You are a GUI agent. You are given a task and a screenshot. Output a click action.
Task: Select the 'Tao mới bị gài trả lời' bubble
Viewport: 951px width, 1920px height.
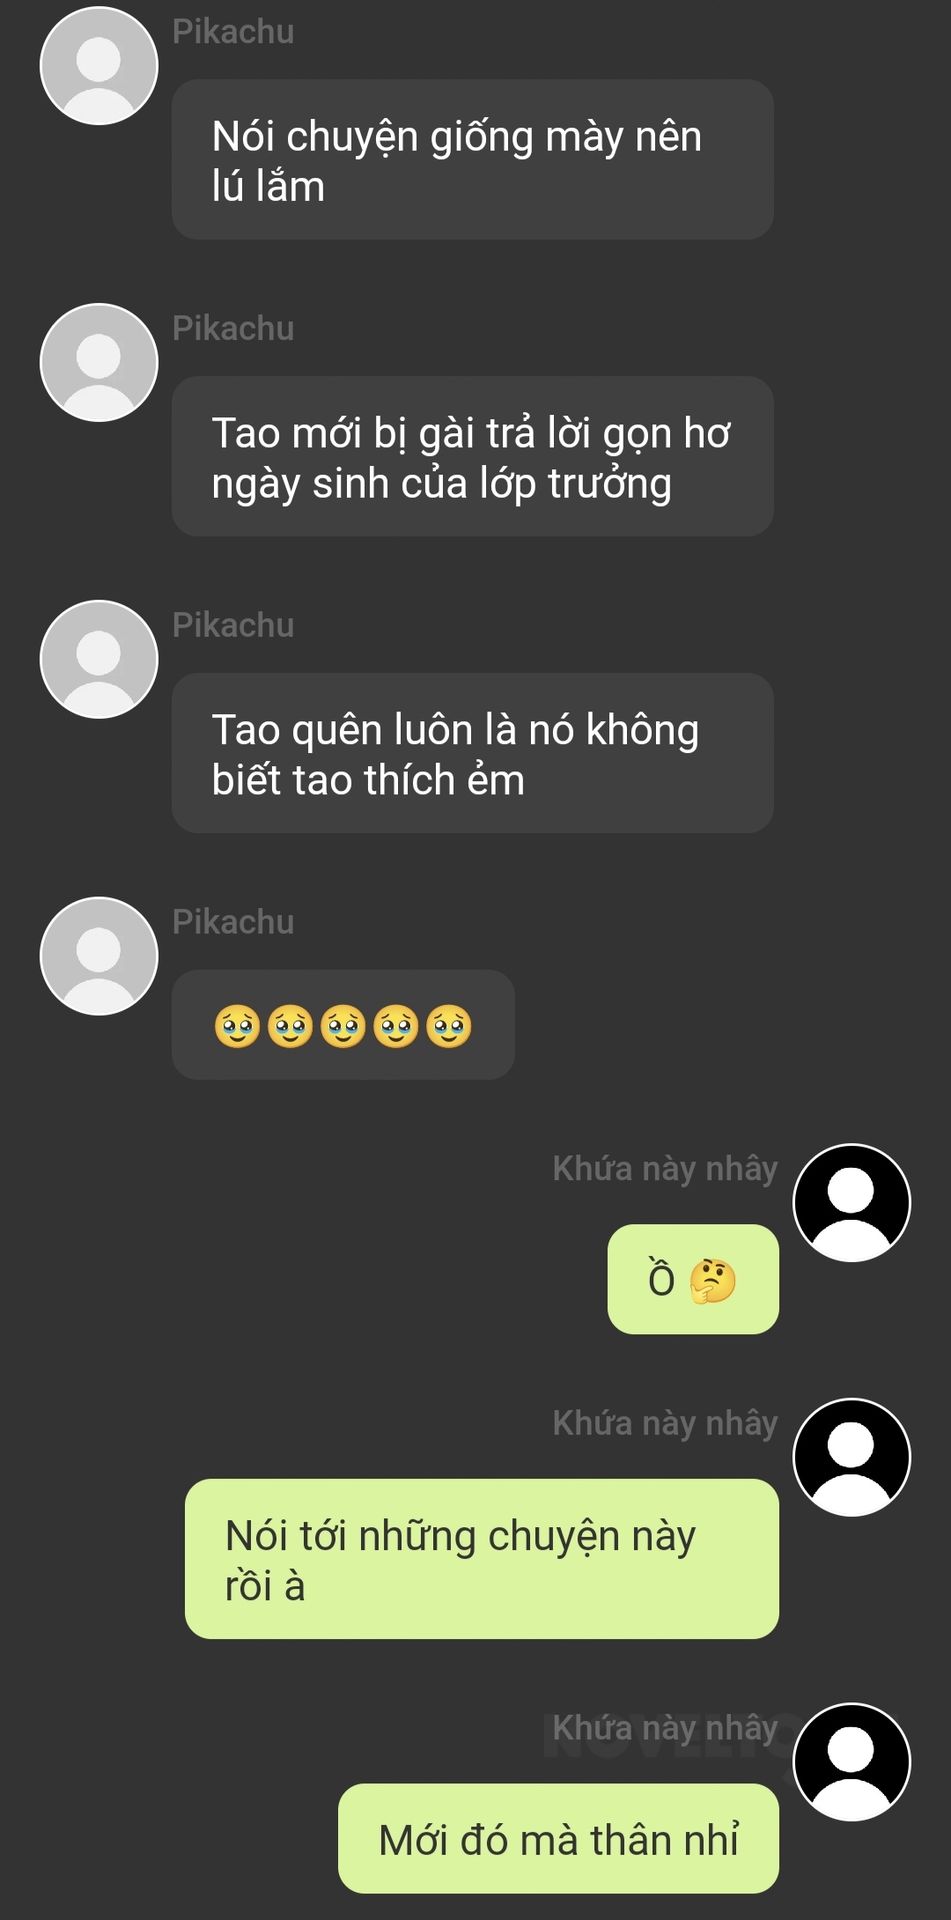[x=473, y=457]
